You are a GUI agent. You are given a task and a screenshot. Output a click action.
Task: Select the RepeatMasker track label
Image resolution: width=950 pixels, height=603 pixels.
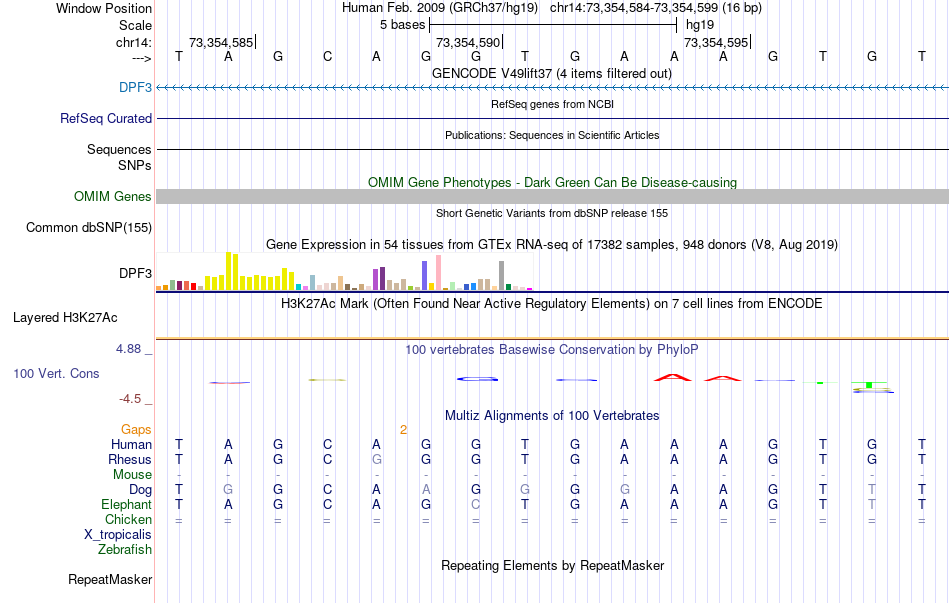coord(110,580)
